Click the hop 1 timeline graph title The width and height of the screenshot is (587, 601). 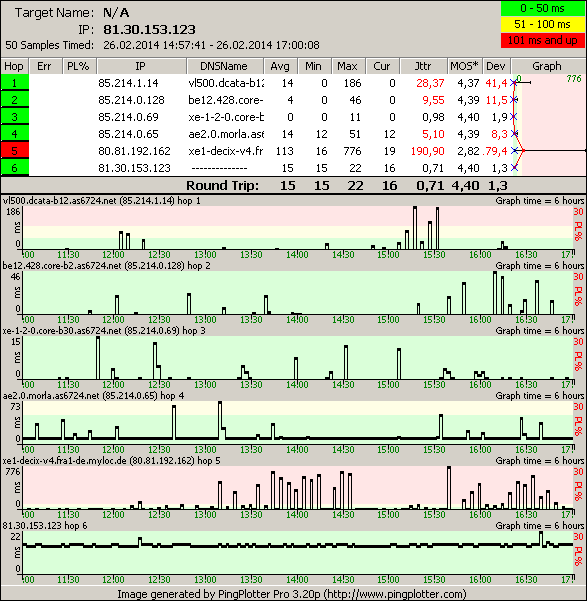click(101, 200)
